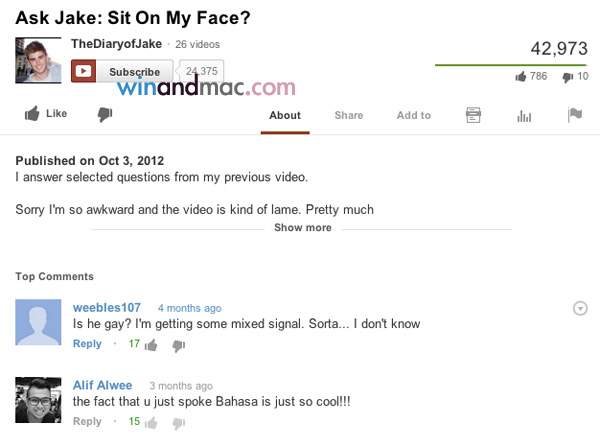Expand the description with Show more
The image size is (600, 447).
point(302,228)
